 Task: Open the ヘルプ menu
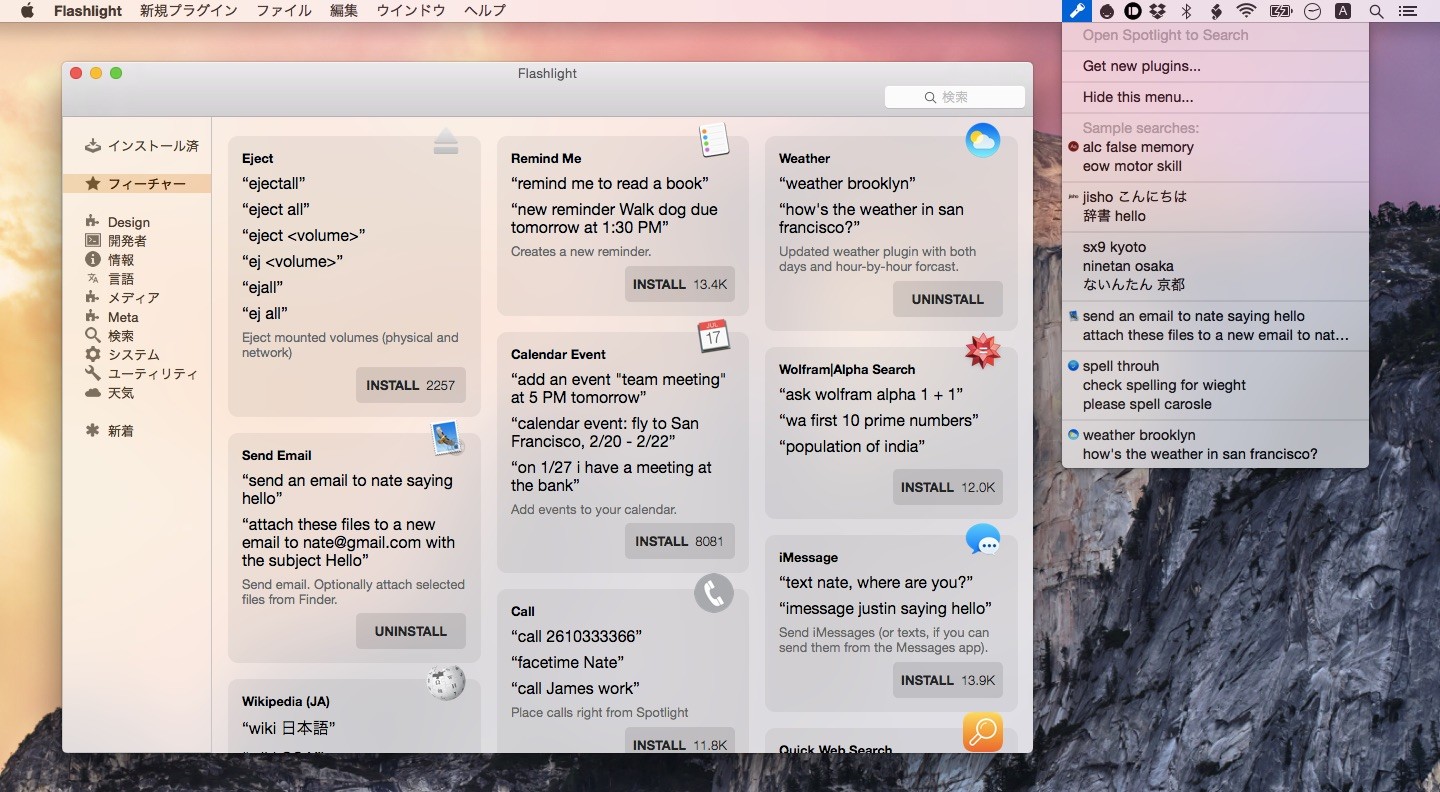pos(485,11)
